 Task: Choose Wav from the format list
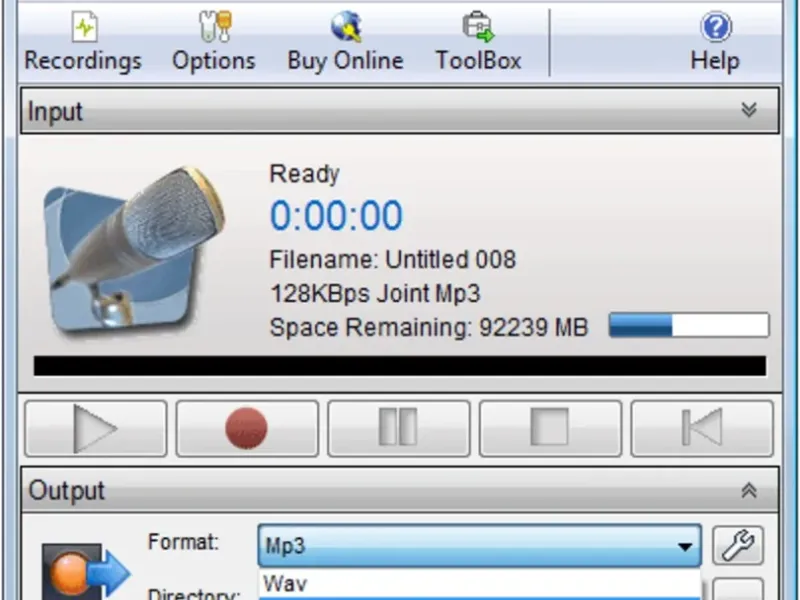(480, 583)
